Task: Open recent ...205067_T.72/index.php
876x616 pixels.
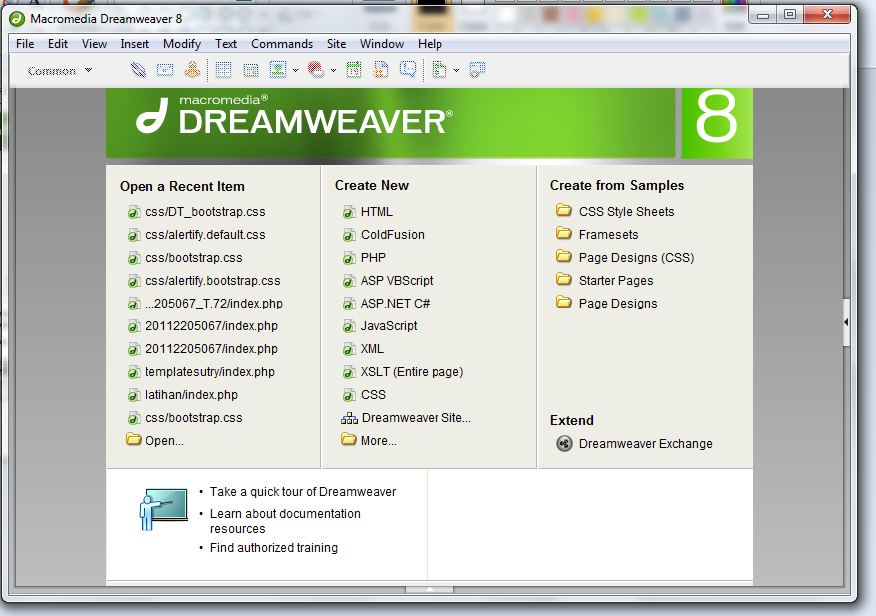Action: (x=214, y=304)
